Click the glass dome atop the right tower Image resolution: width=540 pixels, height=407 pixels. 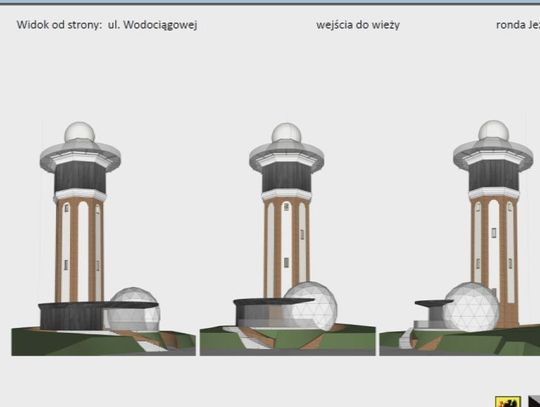coord(493,131)
